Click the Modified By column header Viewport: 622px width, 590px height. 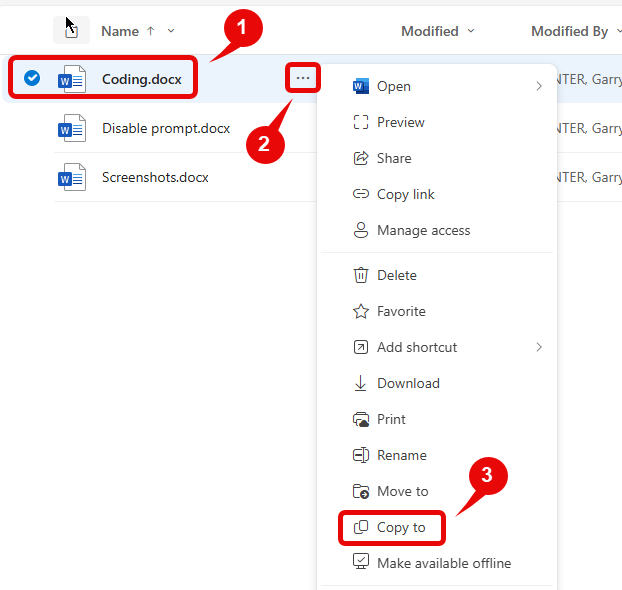(569, 31)
